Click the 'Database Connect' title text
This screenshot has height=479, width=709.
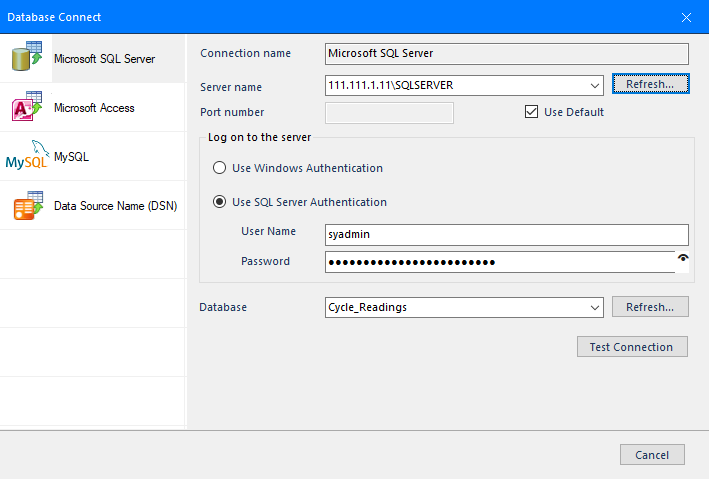click(x=54, y=17)
